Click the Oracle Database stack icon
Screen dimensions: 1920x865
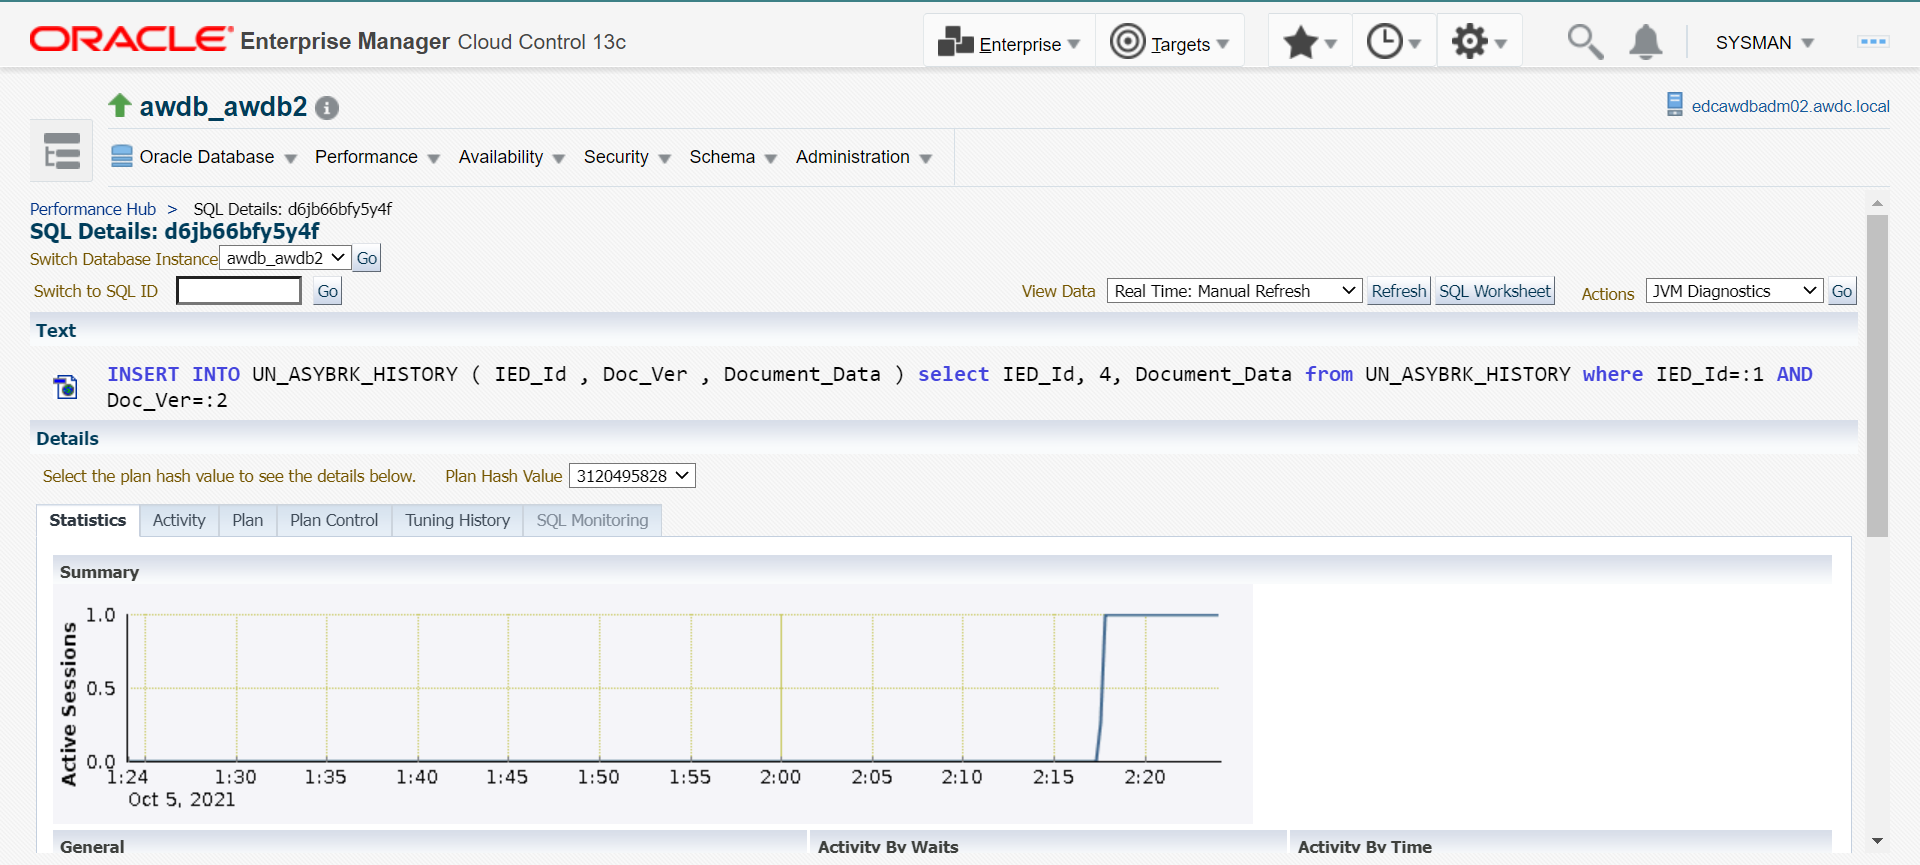click(x=122, y=156)
